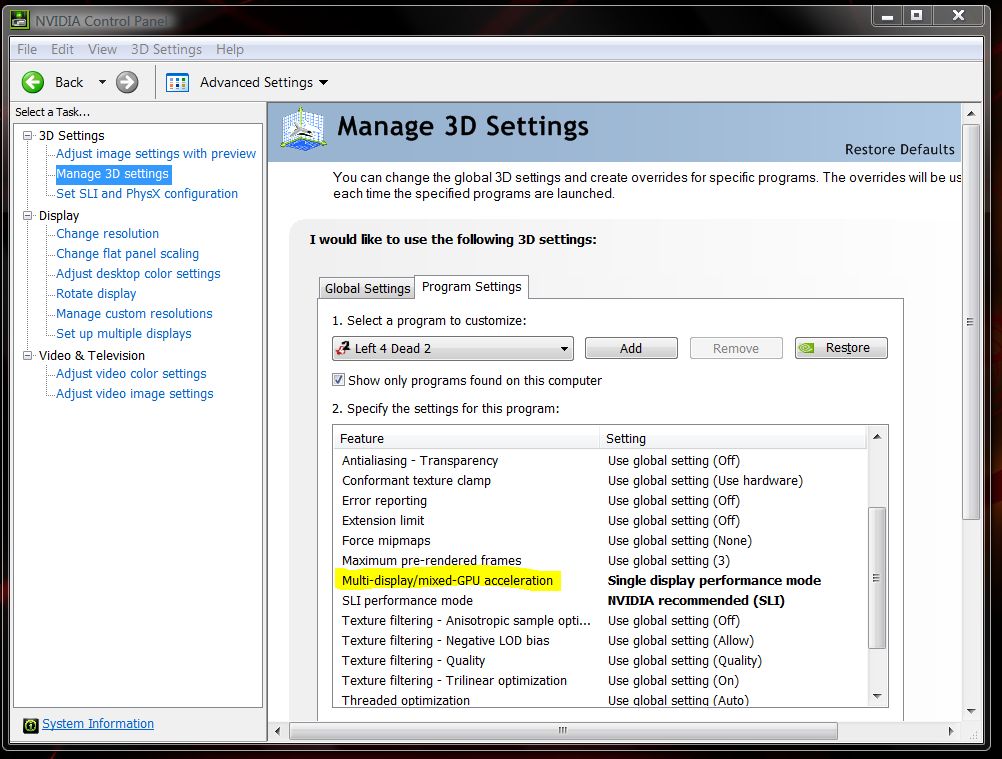Image resolution: width=1002 pixels, height=759 pixels.
Task: Open Set up multiple displays task
Action: coord(124,334)
